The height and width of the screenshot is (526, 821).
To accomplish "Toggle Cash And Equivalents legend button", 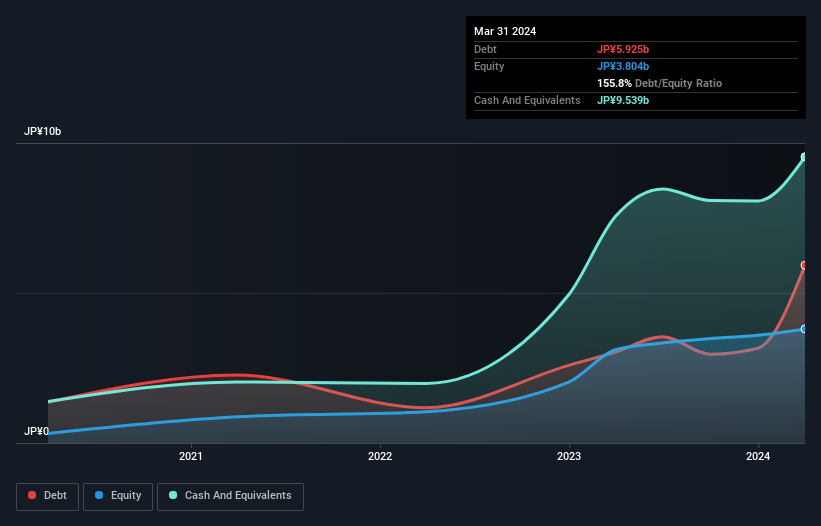I will click(230, 496).
